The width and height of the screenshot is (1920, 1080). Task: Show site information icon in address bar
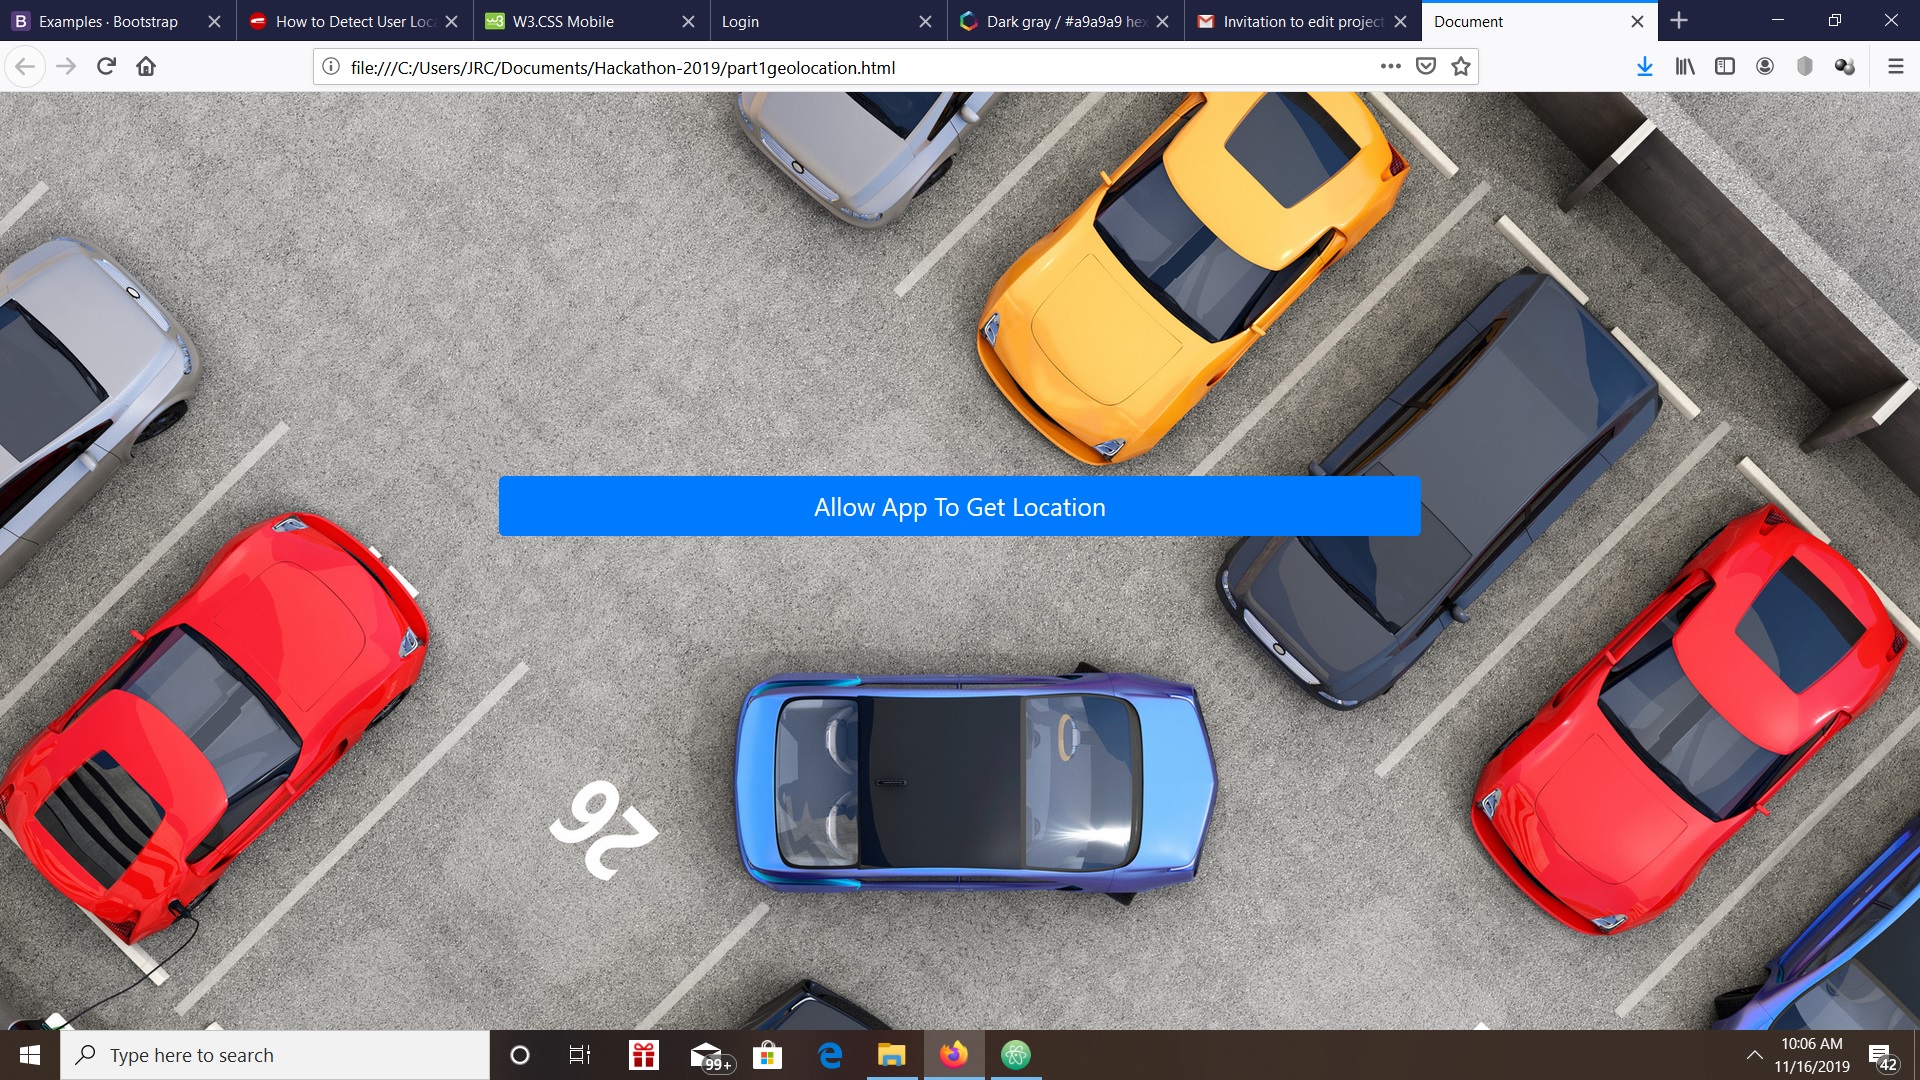331,66
